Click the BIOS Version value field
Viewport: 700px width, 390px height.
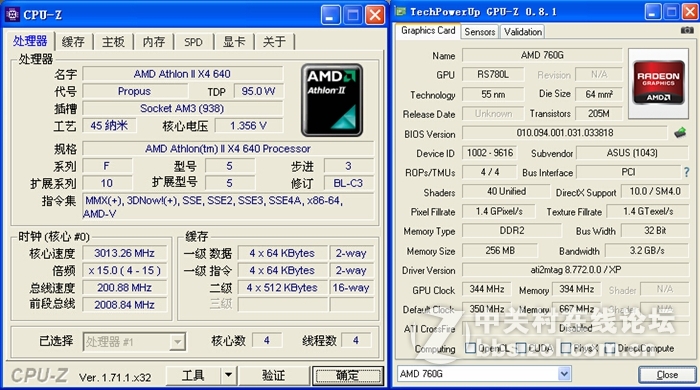click(x=565, y=133)
